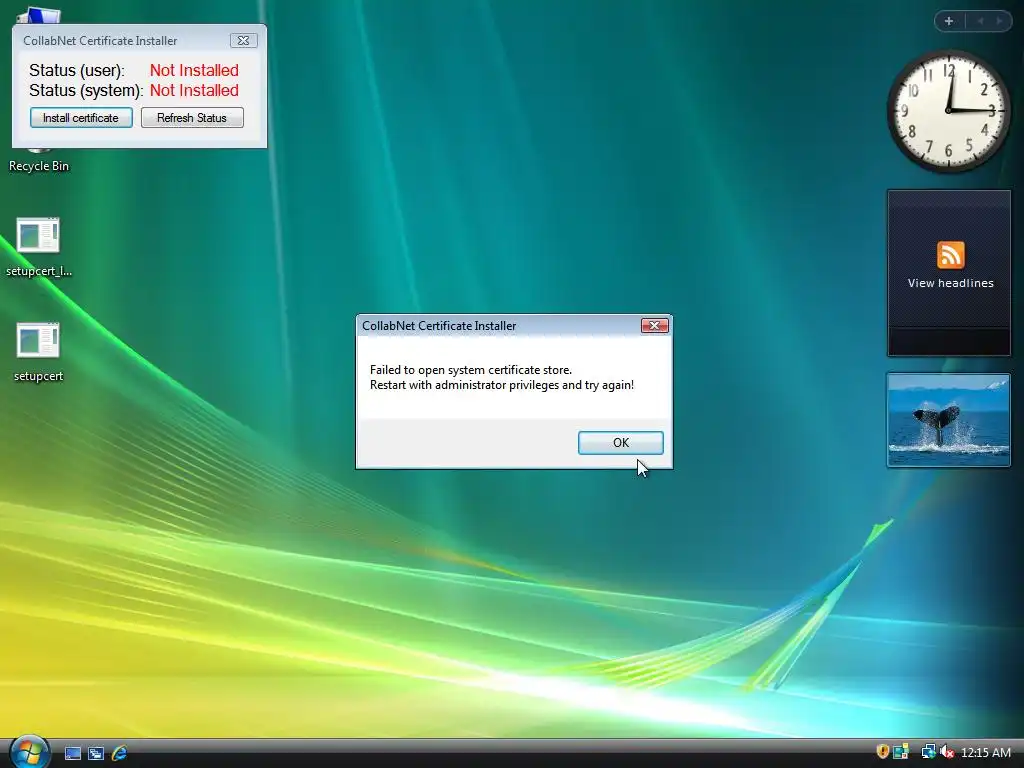The width and height of the screenshot is (1024, 768).
Task: Open the Windows Security shield tray icon
Action: [x=882, y=752]
